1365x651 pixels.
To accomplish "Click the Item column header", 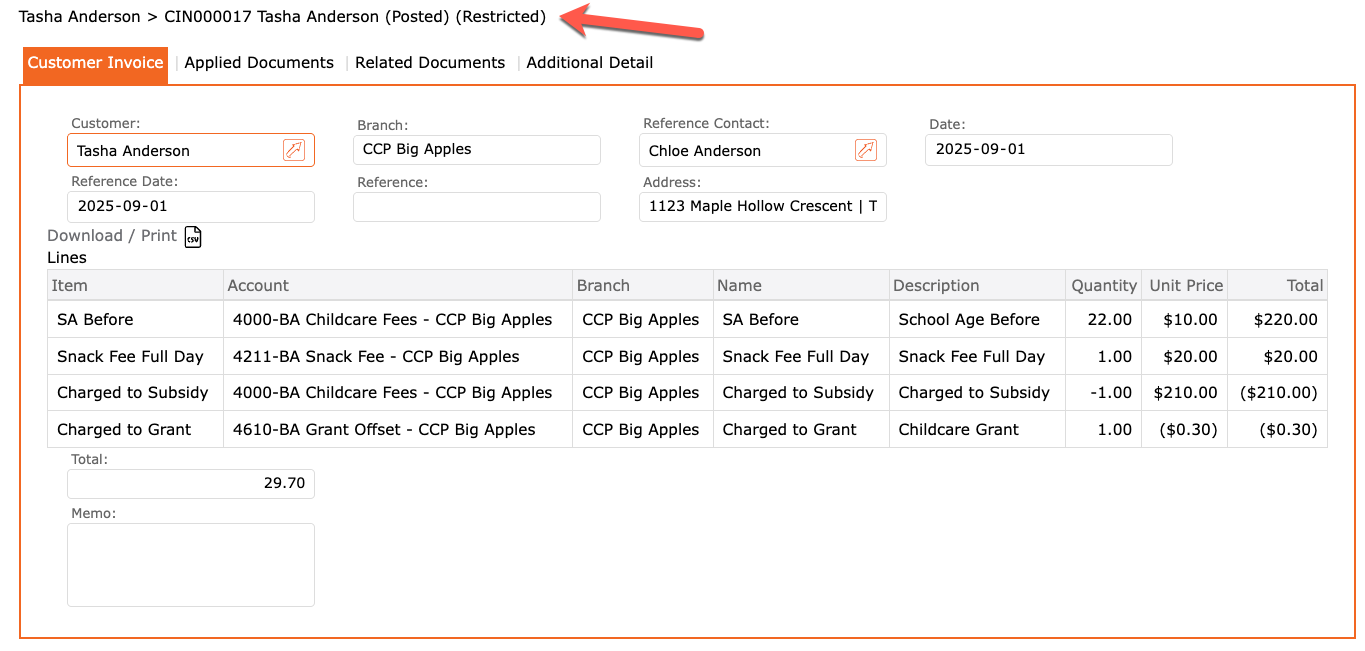I will coord(136,285).
